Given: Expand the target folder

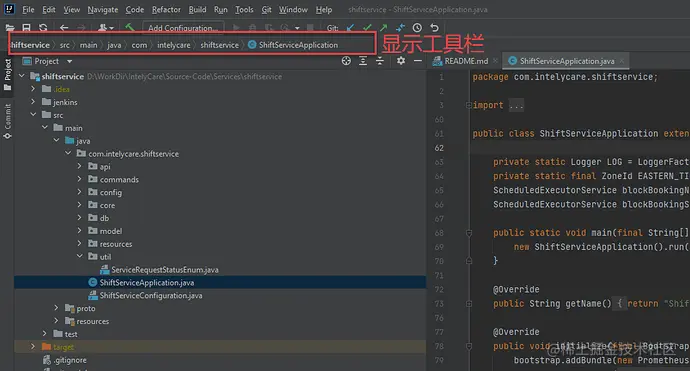Looking at the screenshot, I should (33, 347).
